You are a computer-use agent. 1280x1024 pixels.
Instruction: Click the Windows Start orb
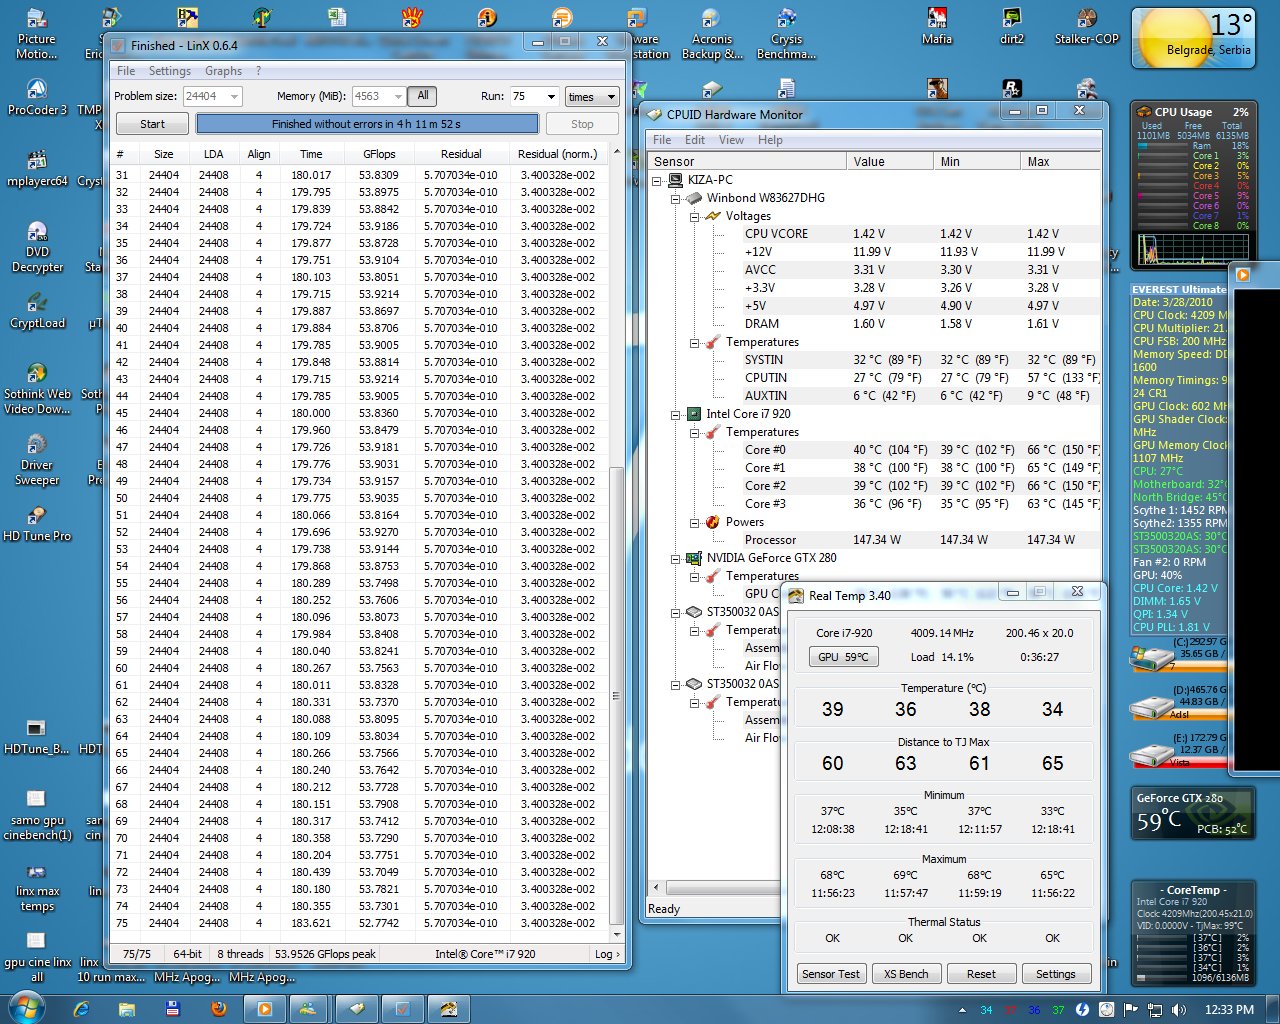(26, 1007)
